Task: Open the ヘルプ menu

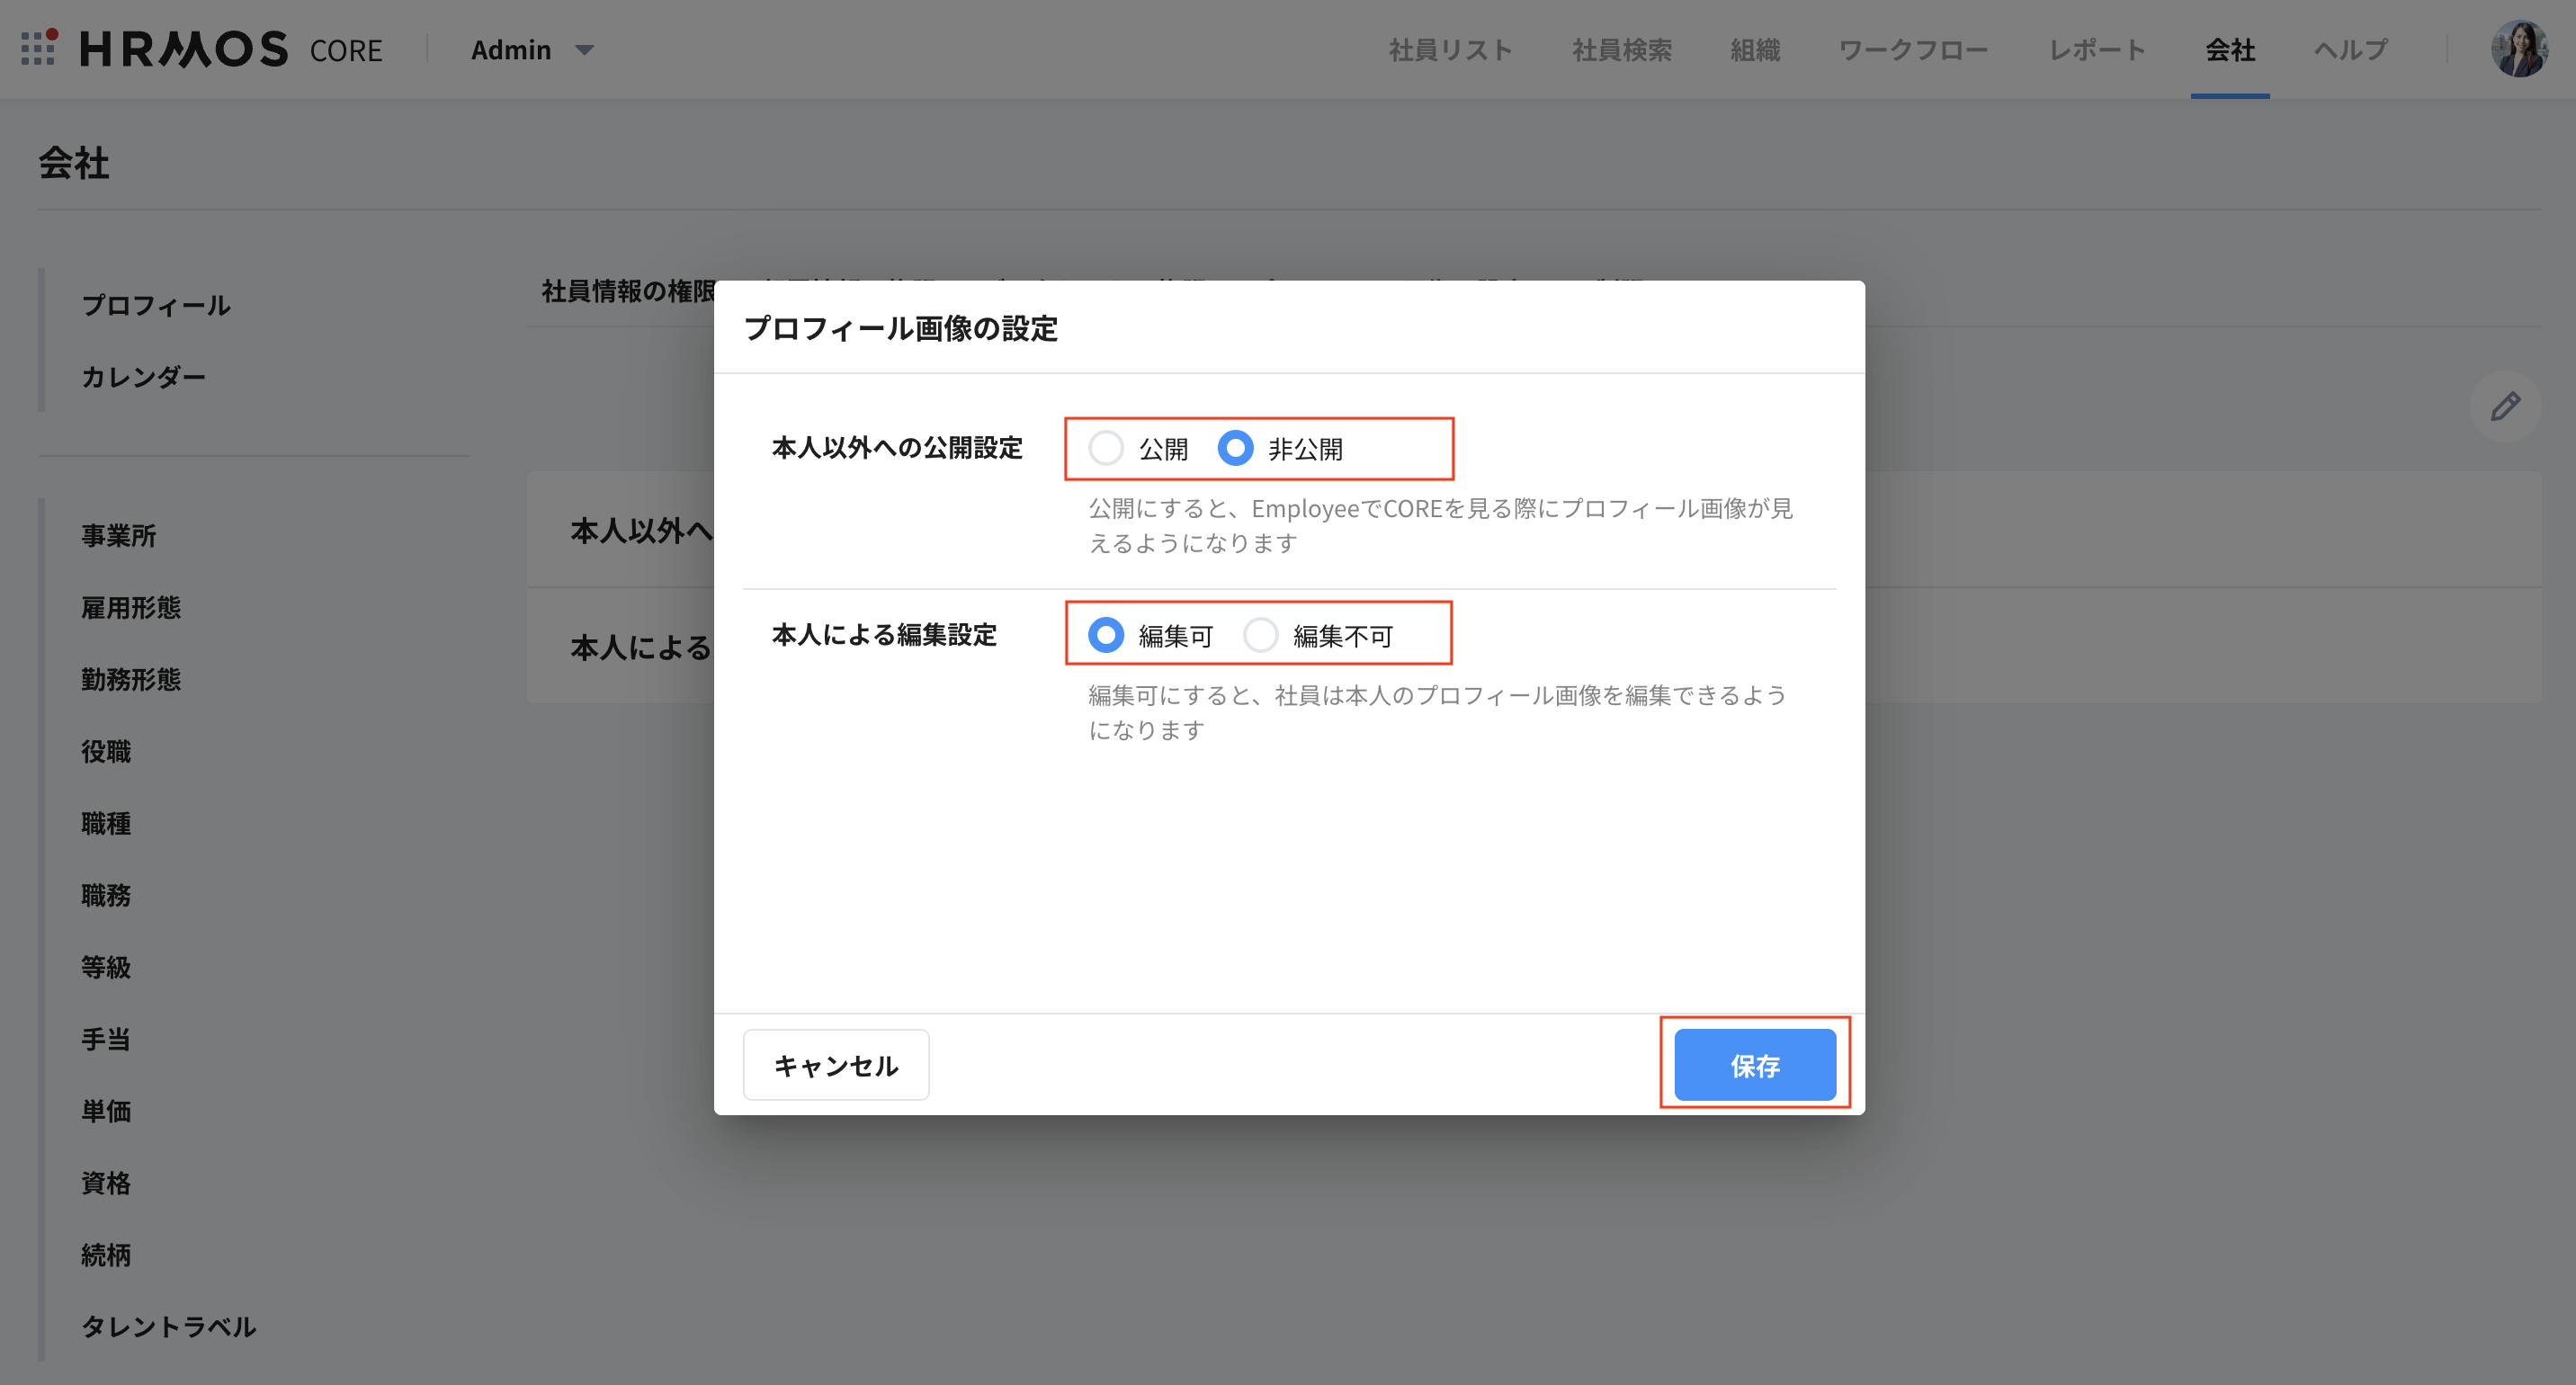Action: click(2350, 50)
